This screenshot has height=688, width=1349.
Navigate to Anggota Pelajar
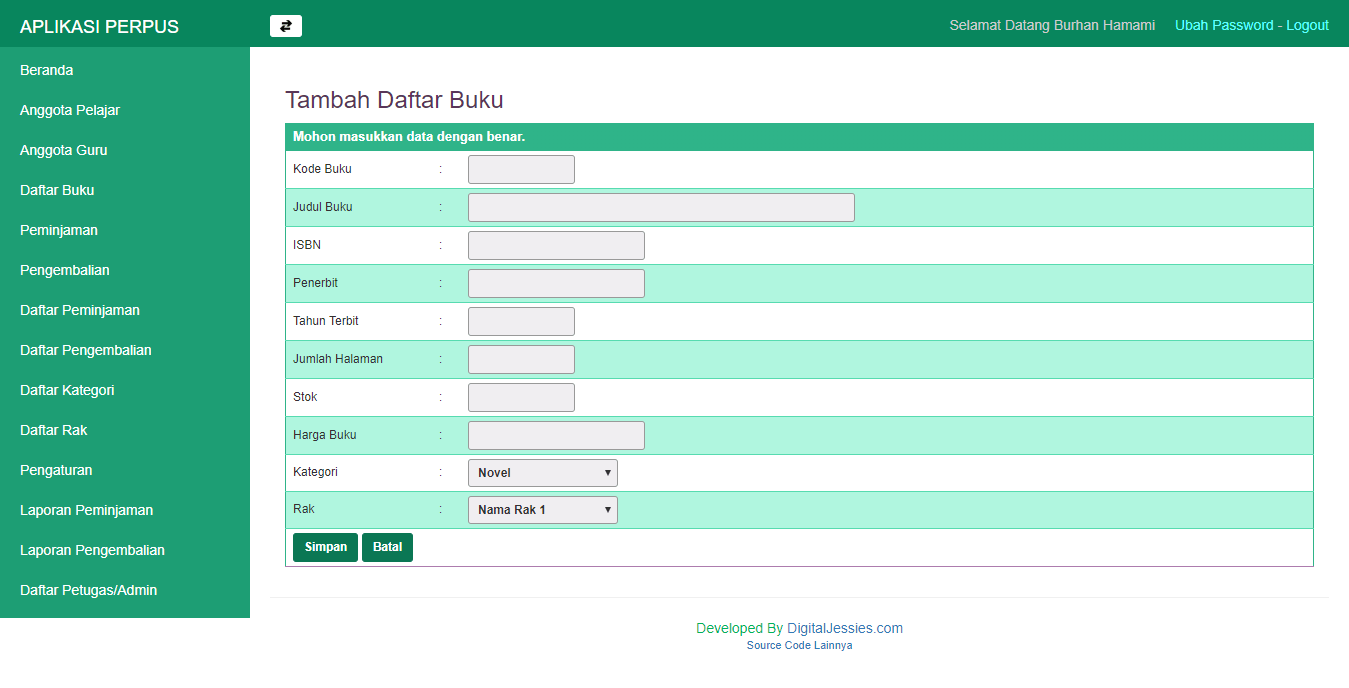click(x=70, y=110)
